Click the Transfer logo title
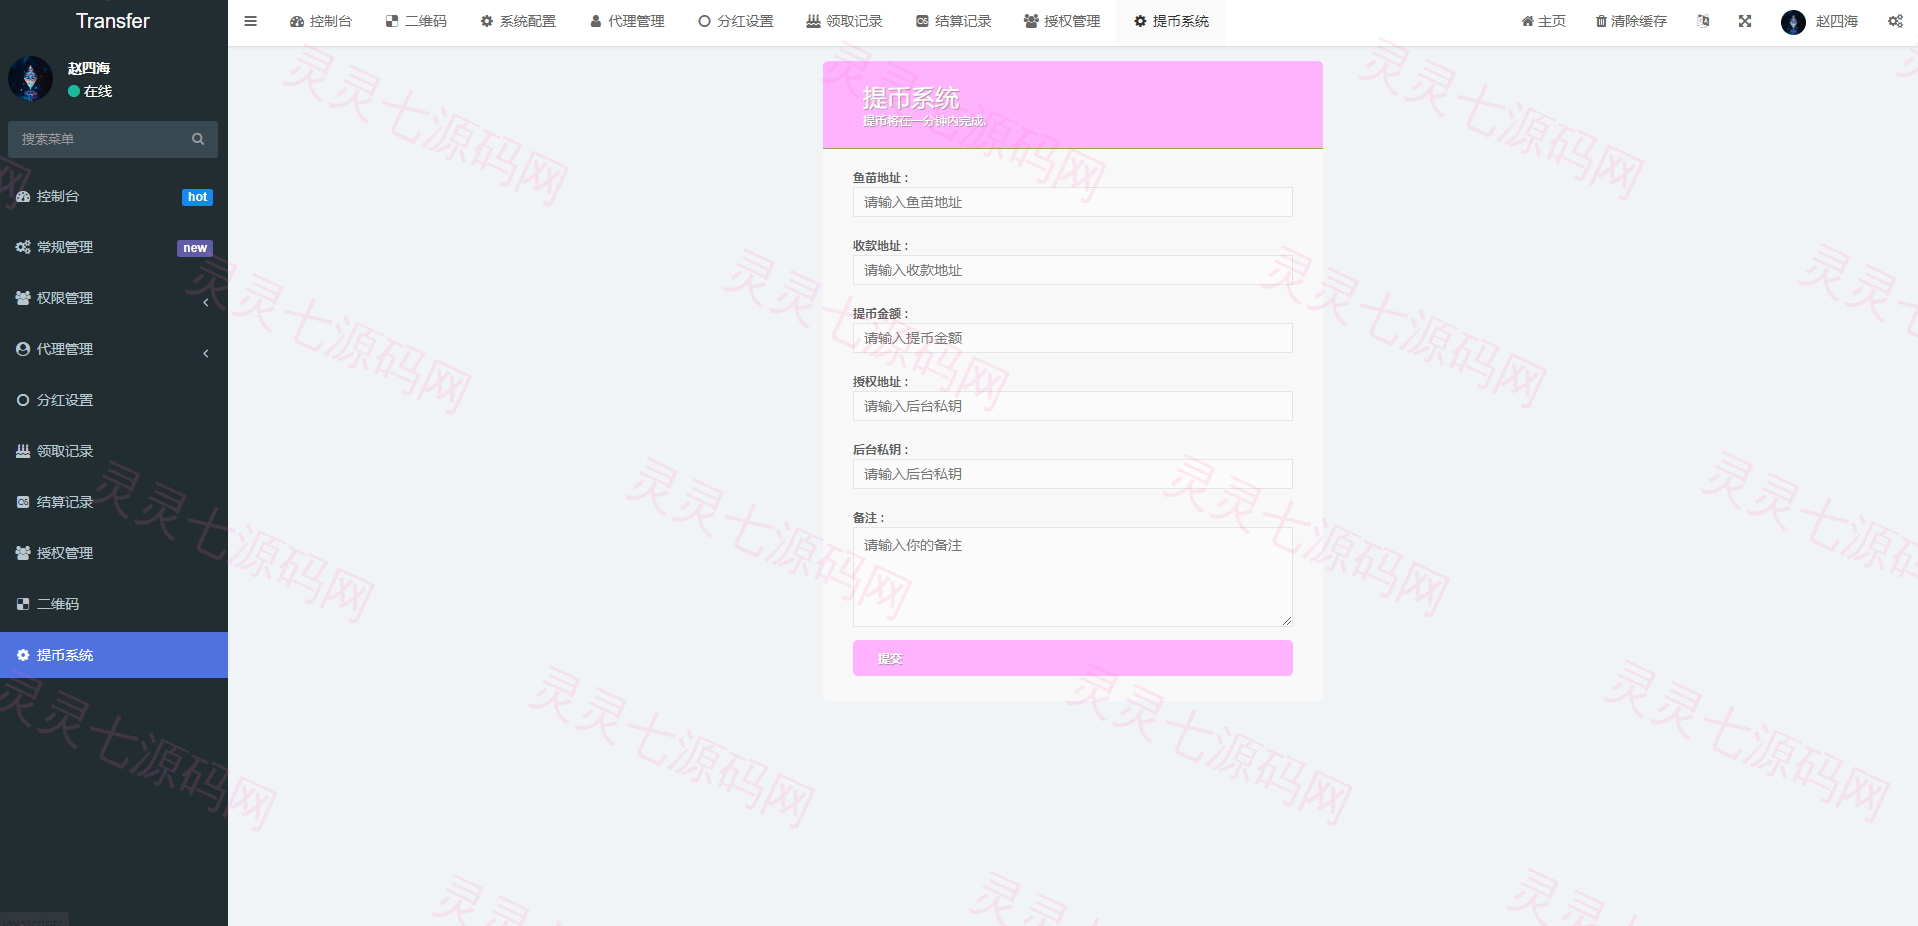This screenshot has width=1918, height=926. coord(113,21)
